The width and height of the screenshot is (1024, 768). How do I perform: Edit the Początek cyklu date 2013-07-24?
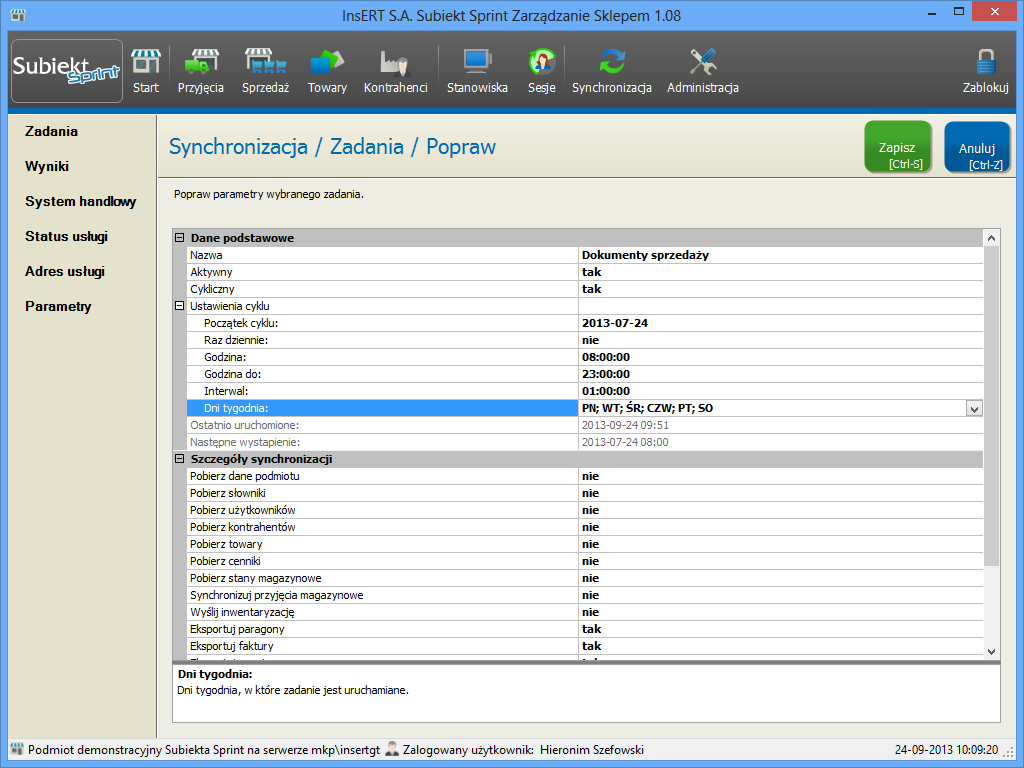tap(780, 323)
